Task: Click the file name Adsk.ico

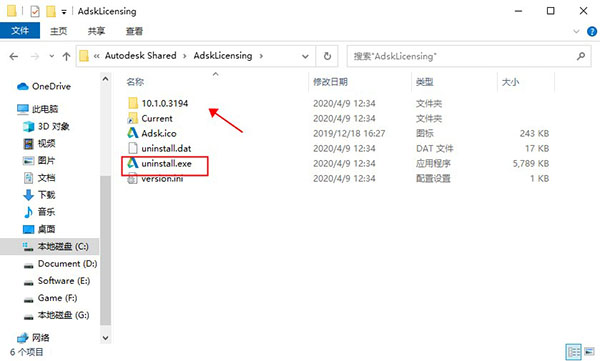Action: click(159, 134)
